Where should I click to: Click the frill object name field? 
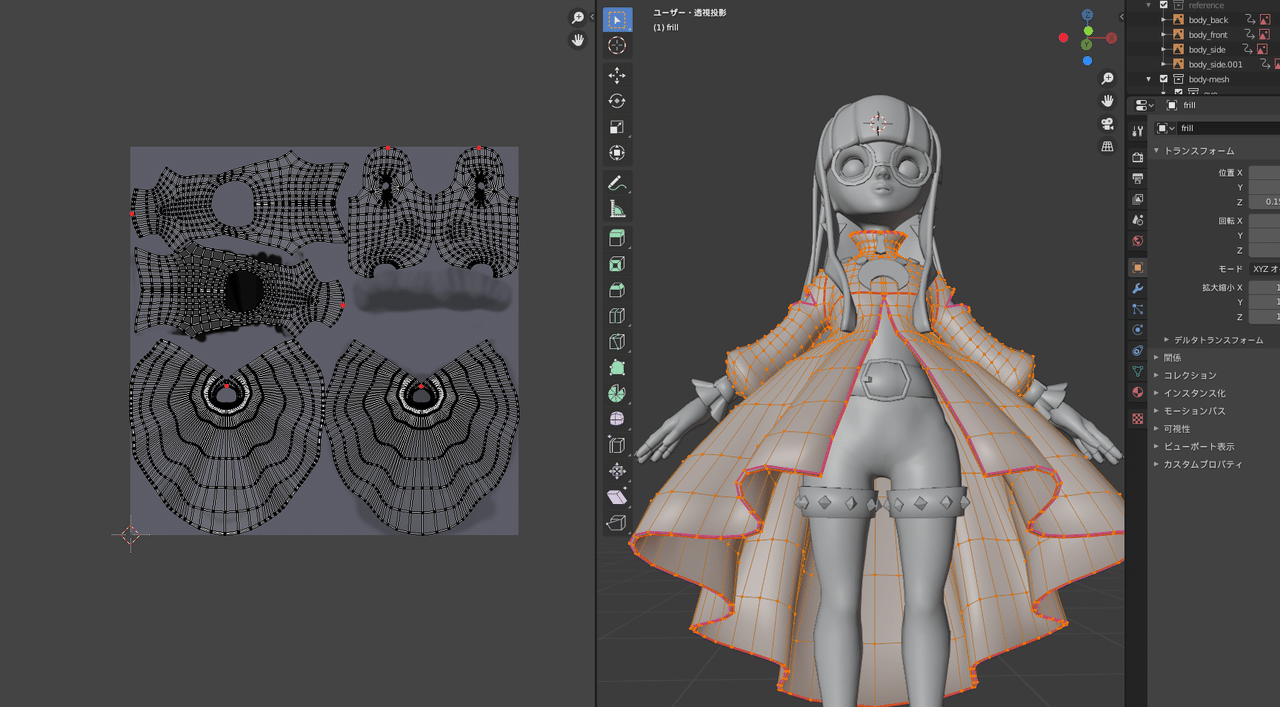[x=1229, y=128]
